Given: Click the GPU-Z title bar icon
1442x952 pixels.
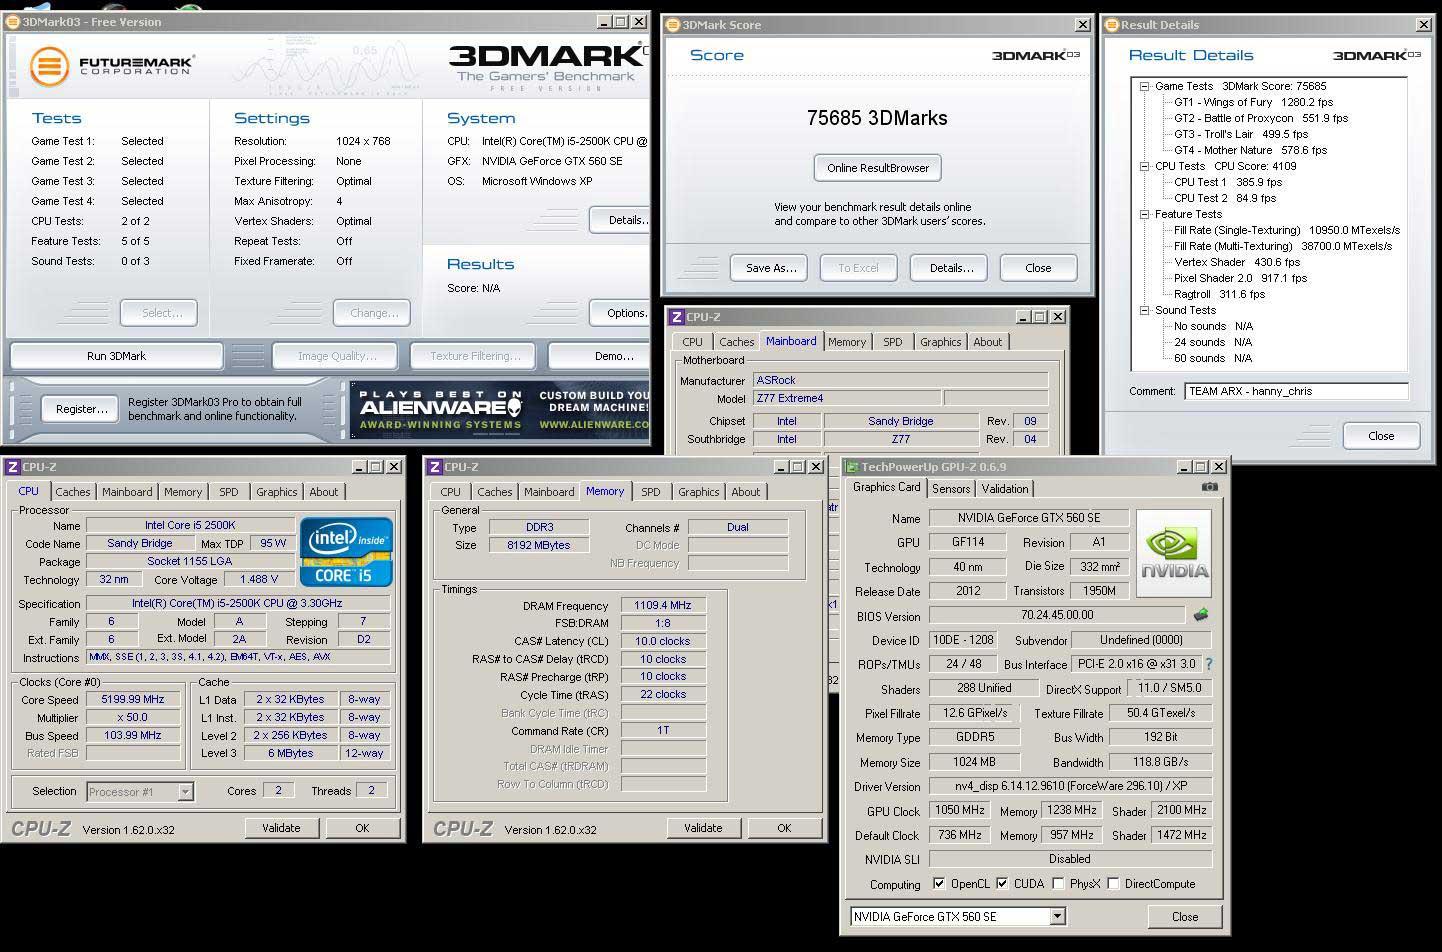Looking at the screenshot, I should (x=851, y=467).
